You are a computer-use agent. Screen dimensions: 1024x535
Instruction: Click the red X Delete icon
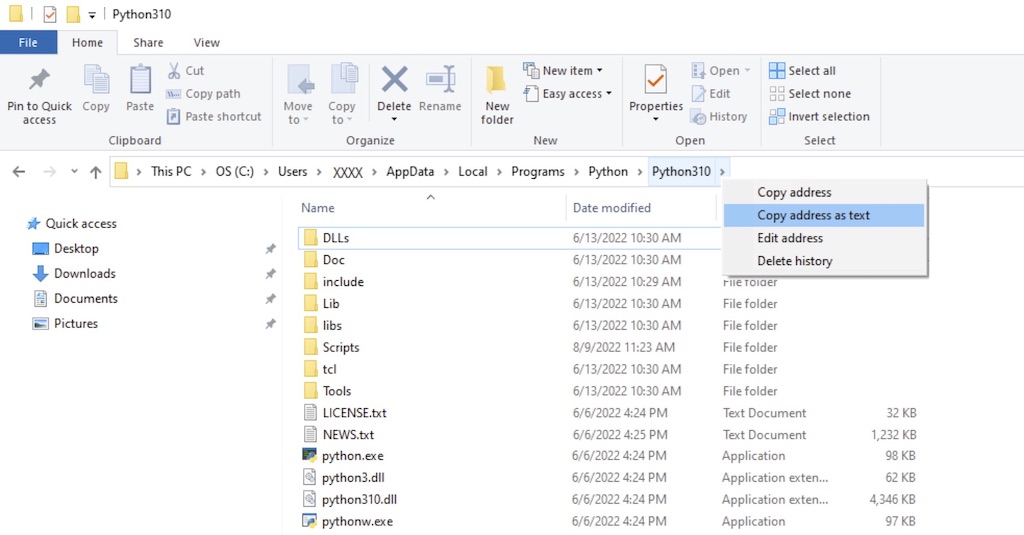[x=394, y=80]
